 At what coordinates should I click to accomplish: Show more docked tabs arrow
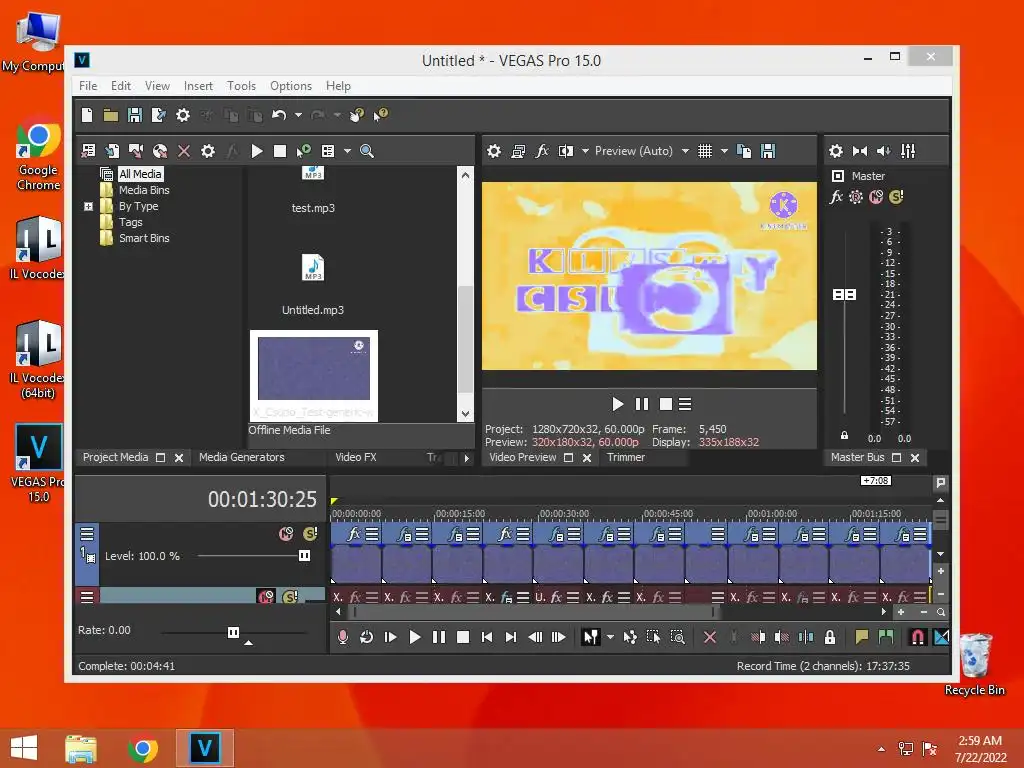(466, 458)
